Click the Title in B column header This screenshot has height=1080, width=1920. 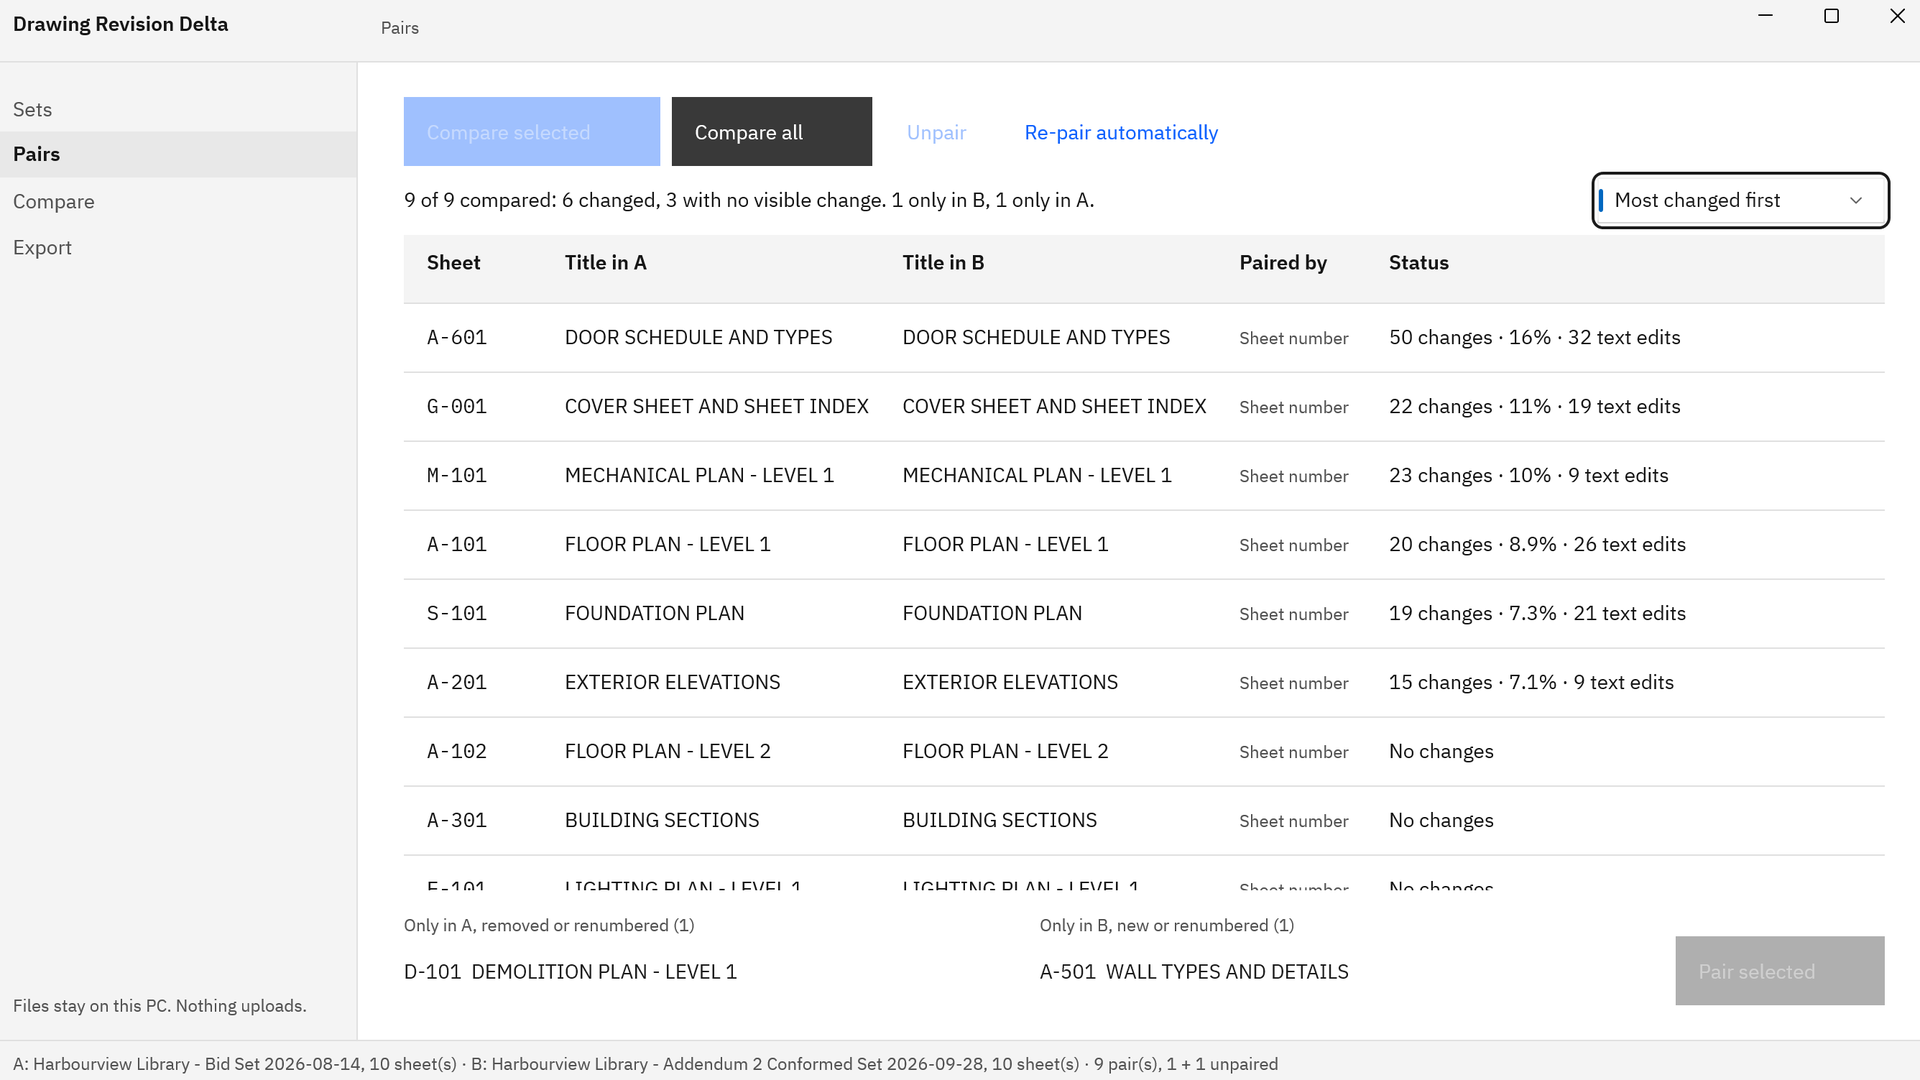(943, 263)
